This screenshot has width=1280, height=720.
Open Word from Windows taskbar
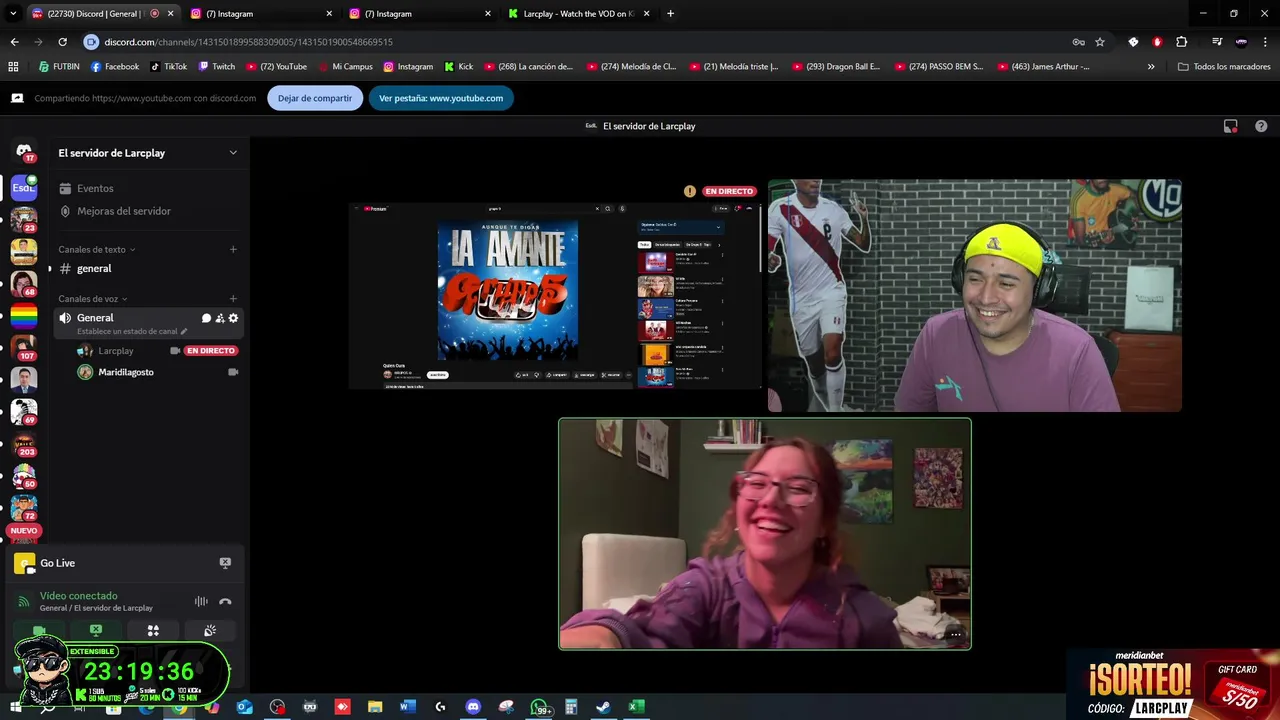pyautogui.click(x=407, y=707)
